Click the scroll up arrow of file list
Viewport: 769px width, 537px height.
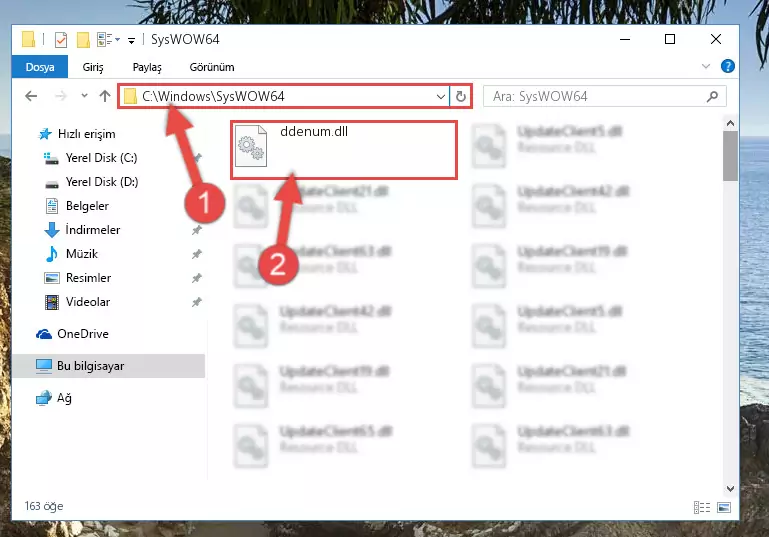coord(730,123)
